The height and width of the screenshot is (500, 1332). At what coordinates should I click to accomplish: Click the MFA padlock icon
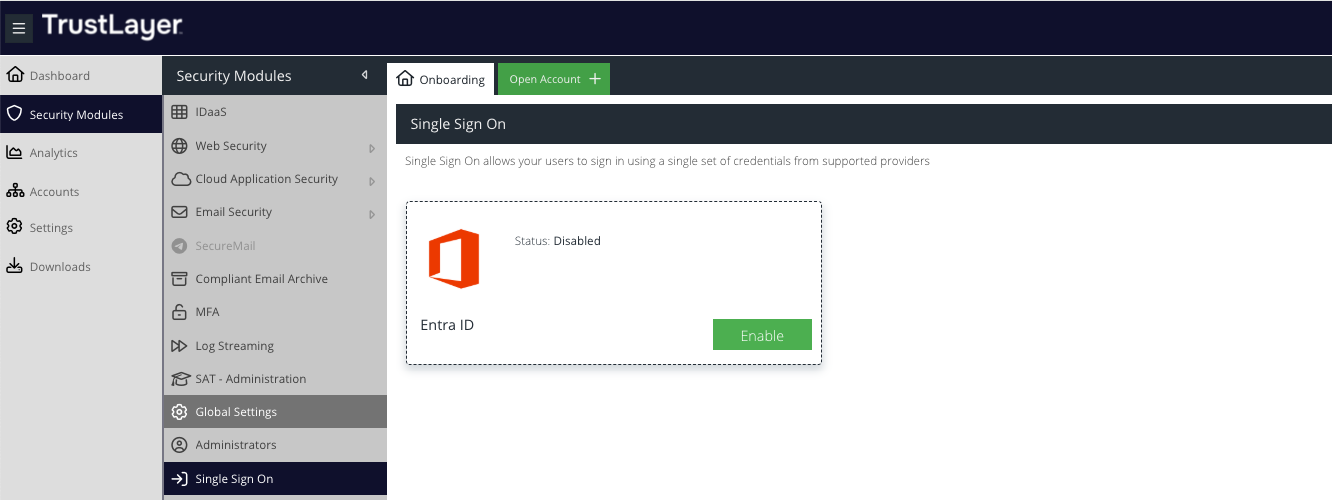(x=180, y=312)
